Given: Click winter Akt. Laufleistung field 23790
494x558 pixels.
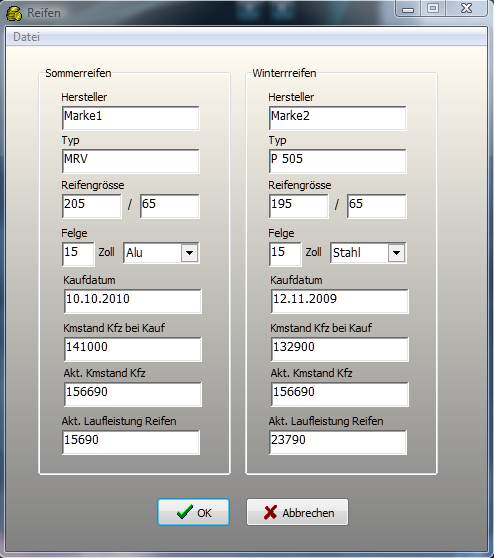Looking at the screenshot, I should point(337,442).
